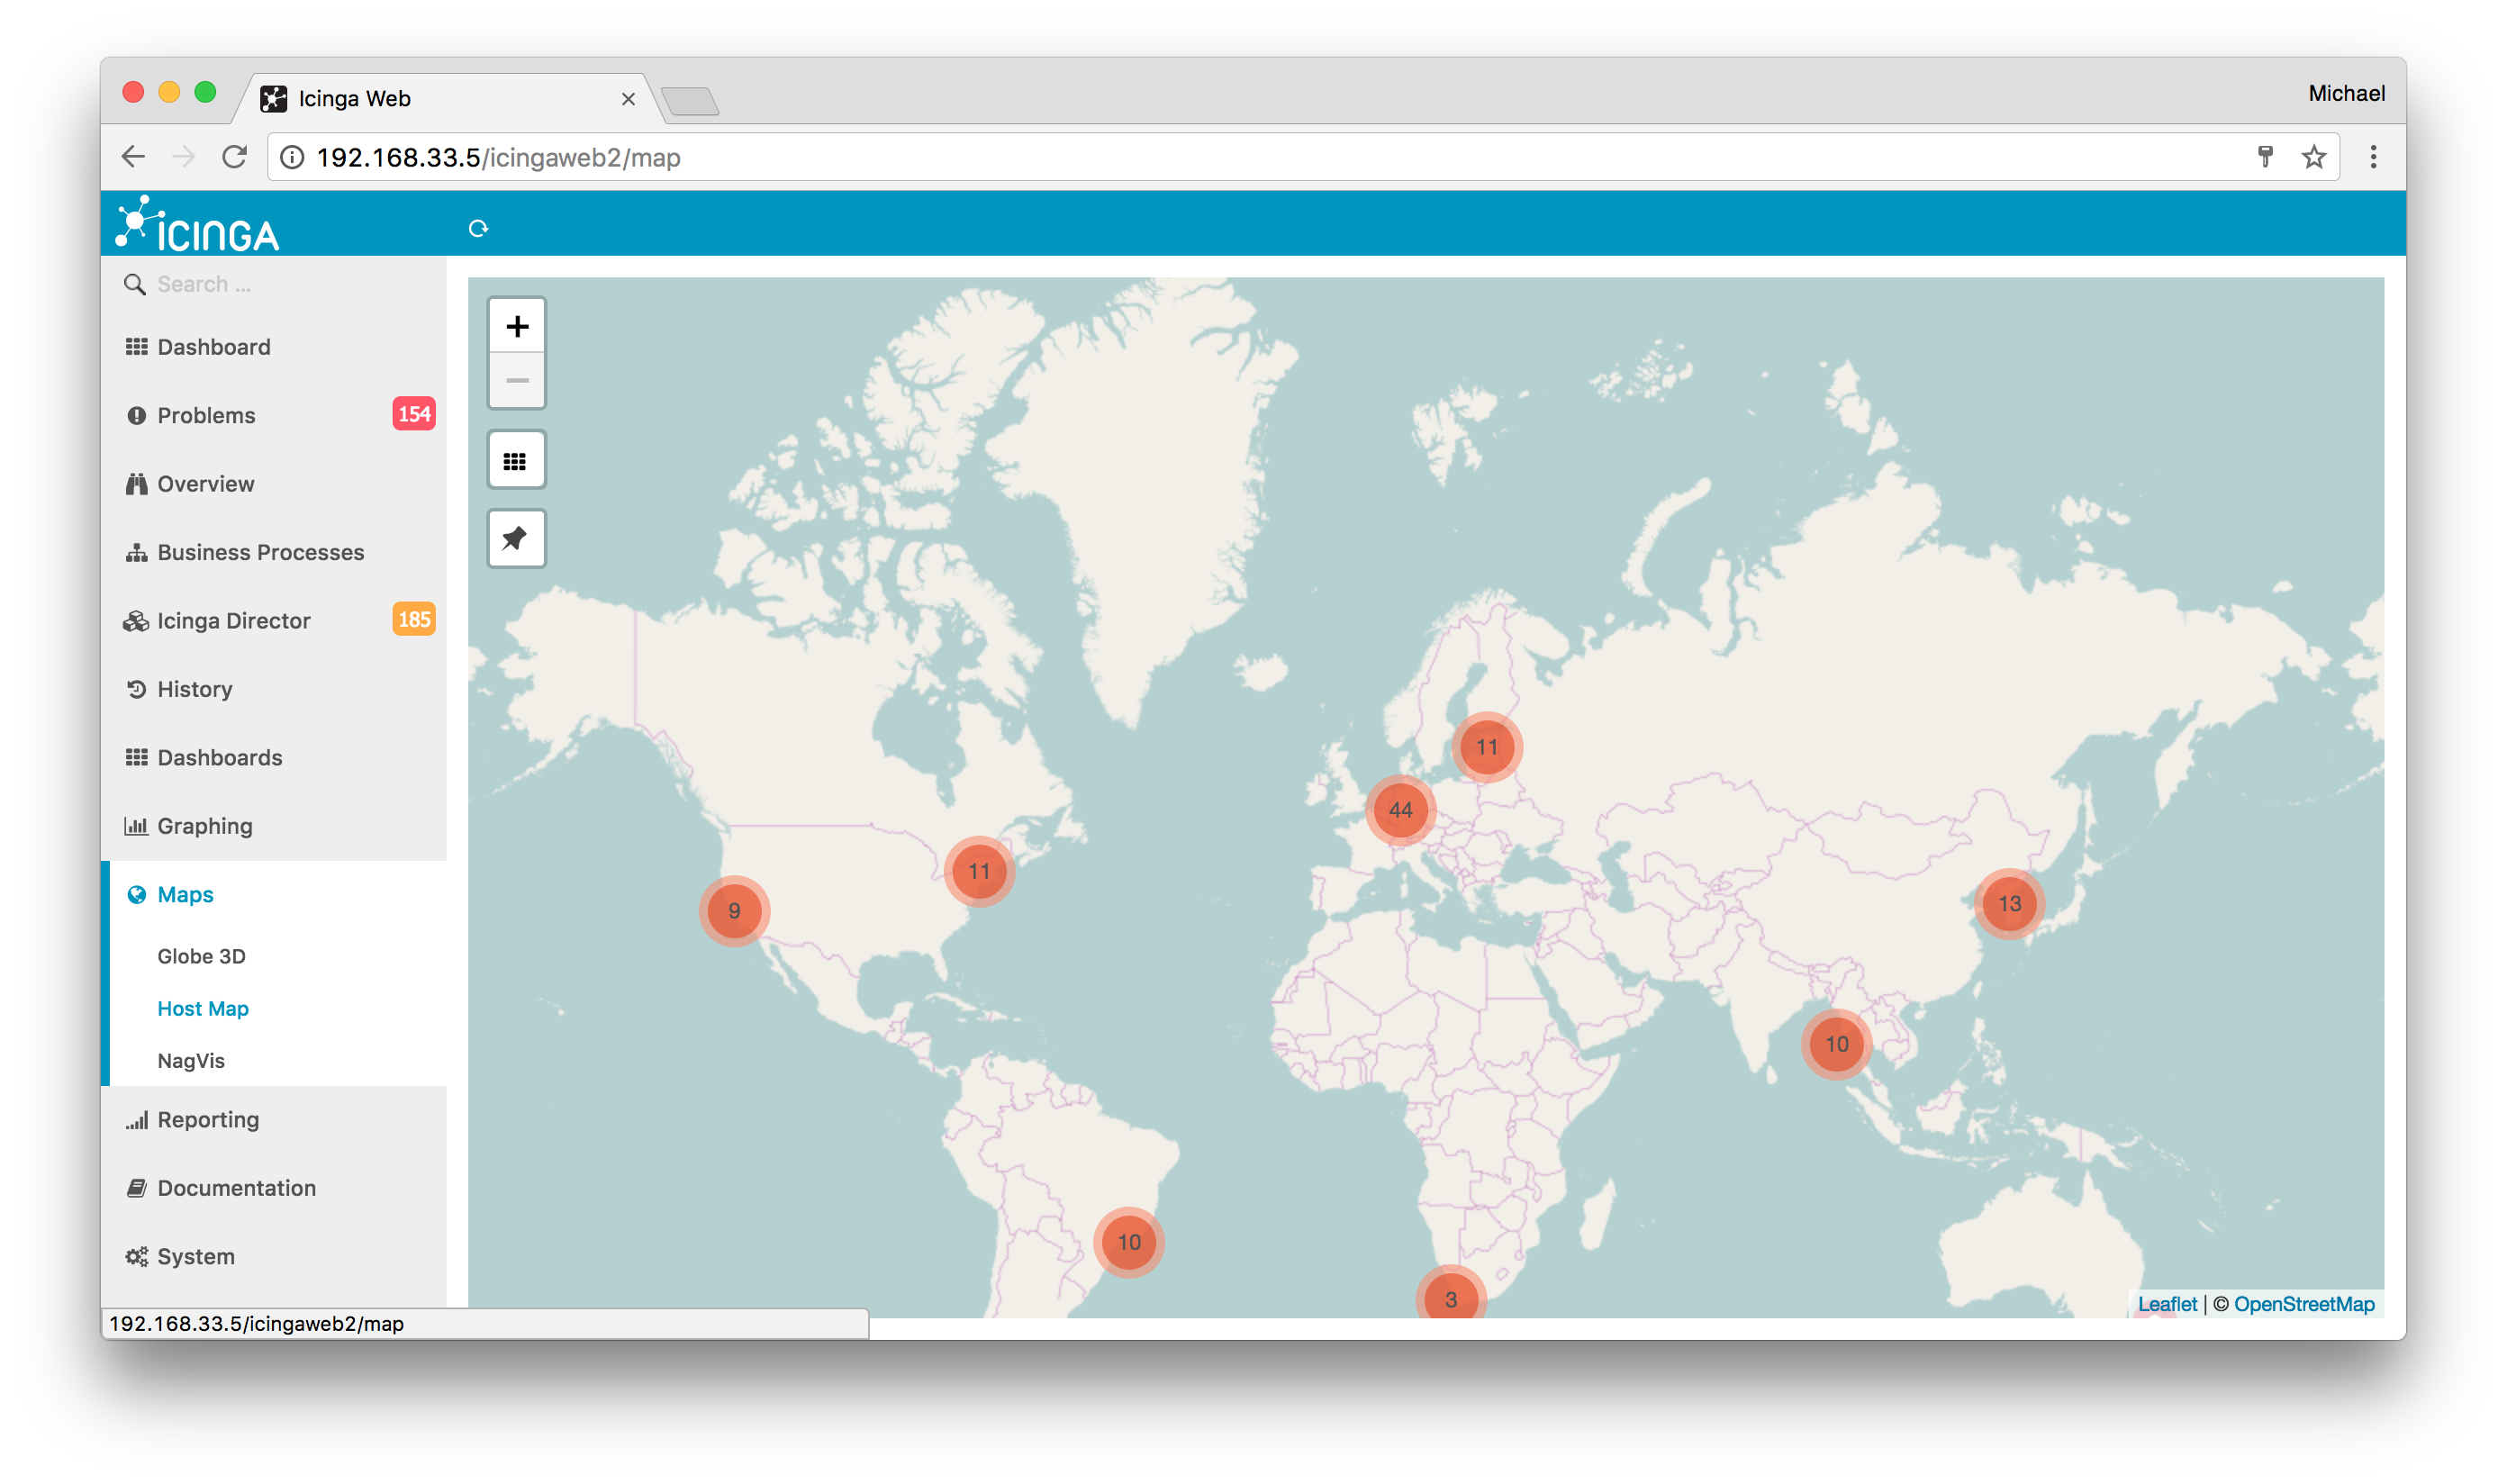Open the History section
Viewport: 2507px width, 1484px height.
(x=274, y=689)
